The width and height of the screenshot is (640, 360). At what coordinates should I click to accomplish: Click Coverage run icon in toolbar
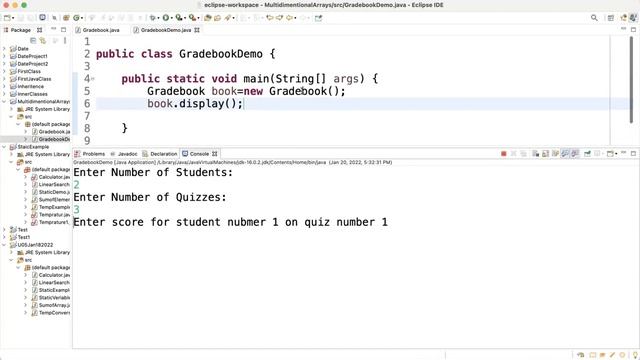tap(179, 18)
